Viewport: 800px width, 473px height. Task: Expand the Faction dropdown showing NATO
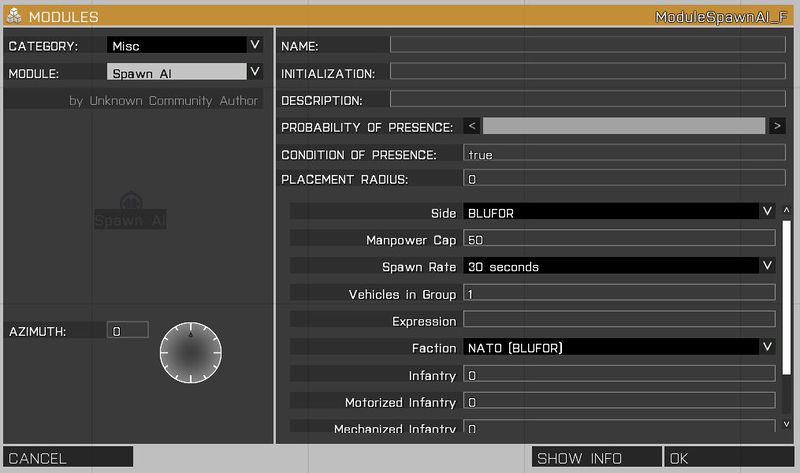pos(619,347)
